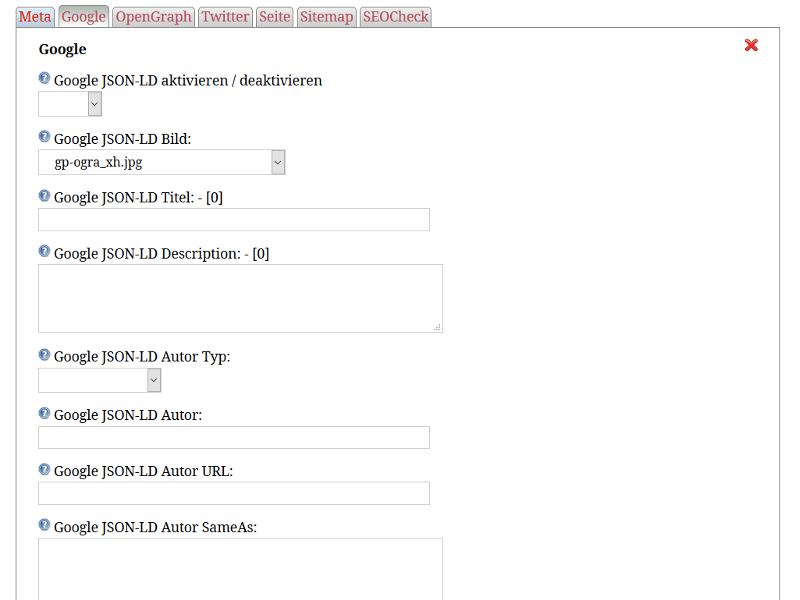
Task: Show help for Google JSON-LD Autor field
Action: 44,413
